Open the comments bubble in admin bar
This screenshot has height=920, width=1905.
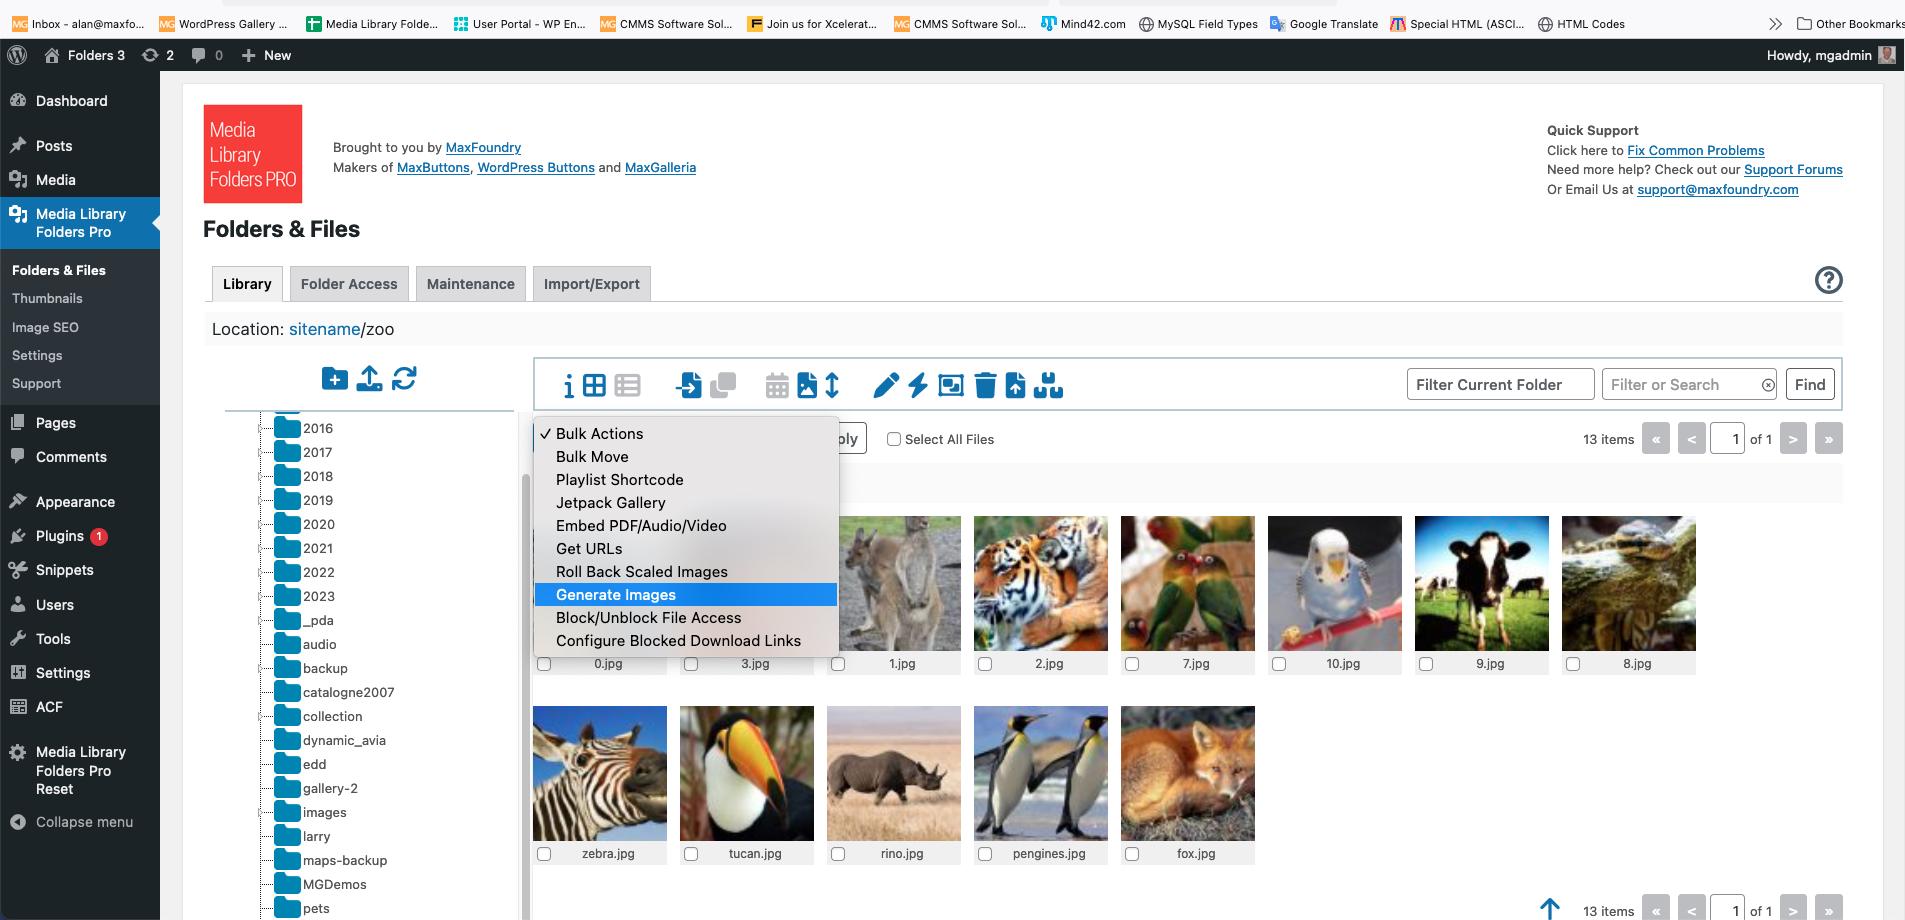point(207,55)
